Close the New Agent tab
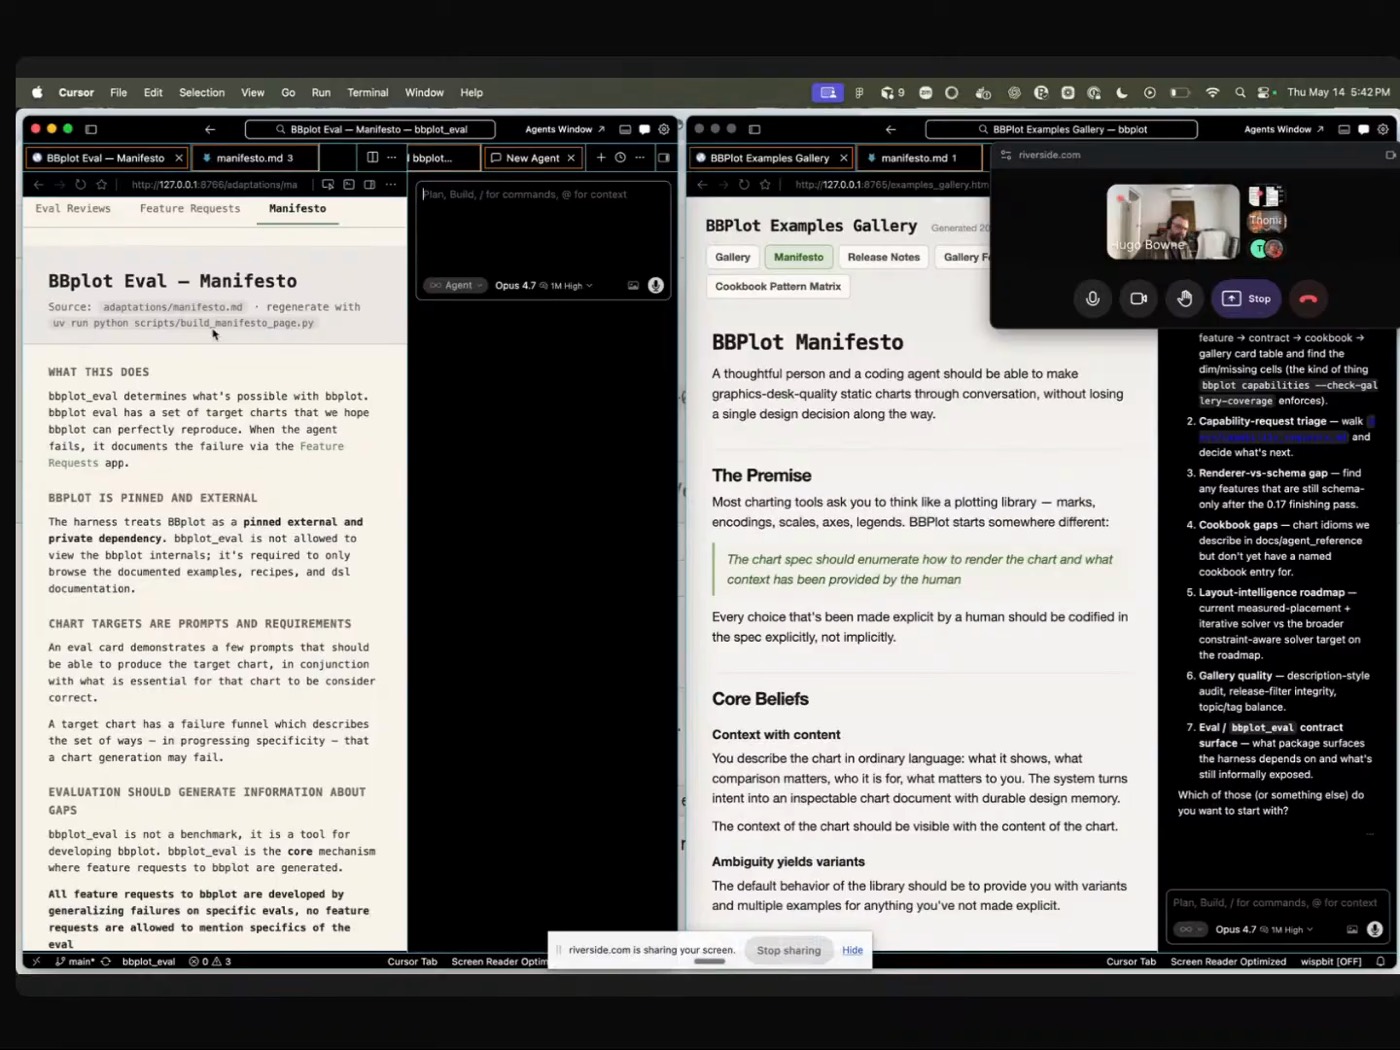 coord(571,158)
